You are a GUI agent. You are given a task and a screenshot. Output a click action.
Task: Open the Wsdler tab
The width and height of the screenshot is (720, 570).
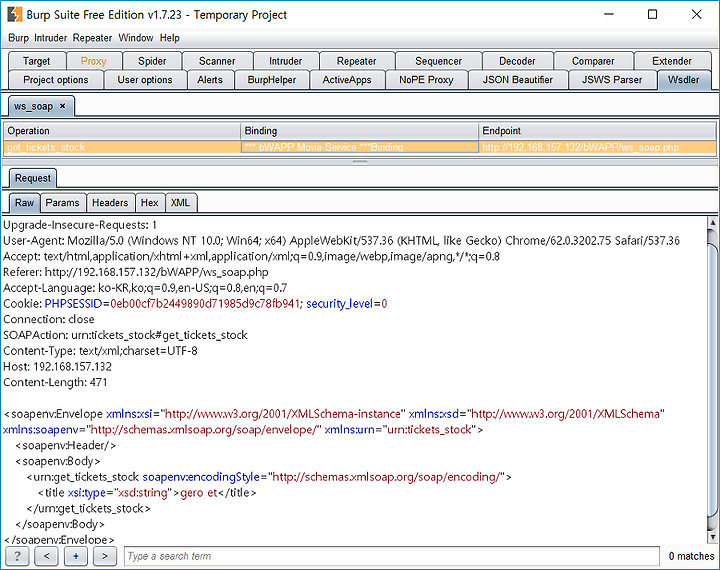point(684,80)
